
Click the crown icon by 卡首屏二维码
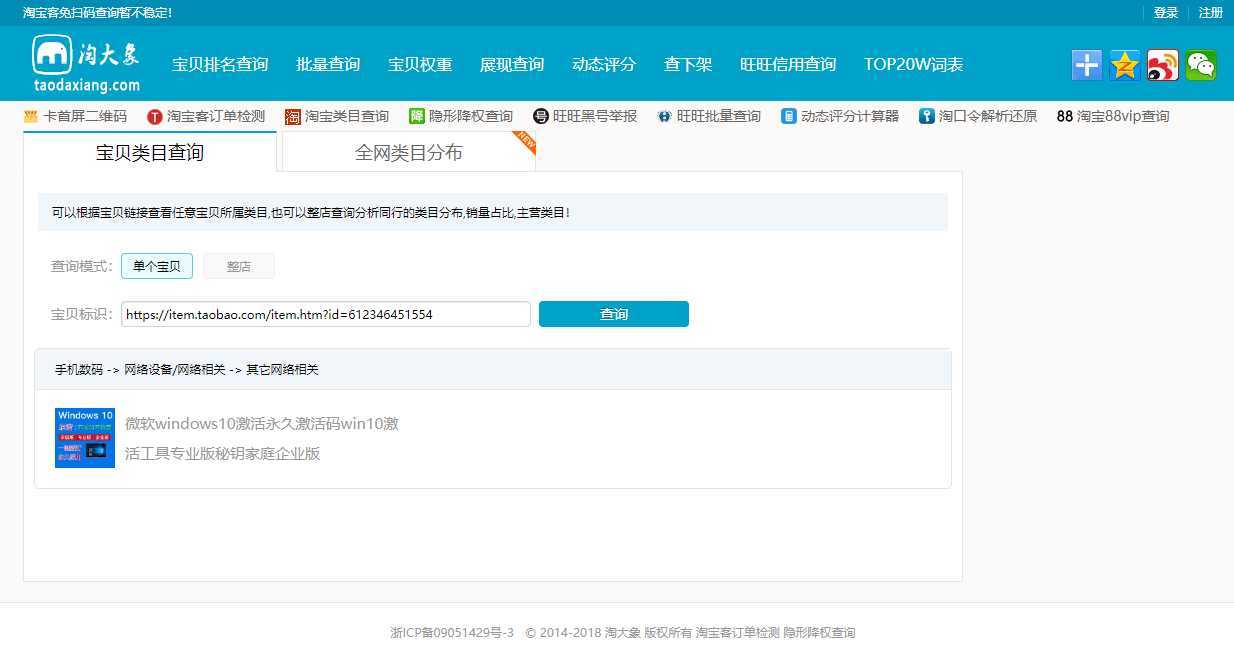[31, 116]
